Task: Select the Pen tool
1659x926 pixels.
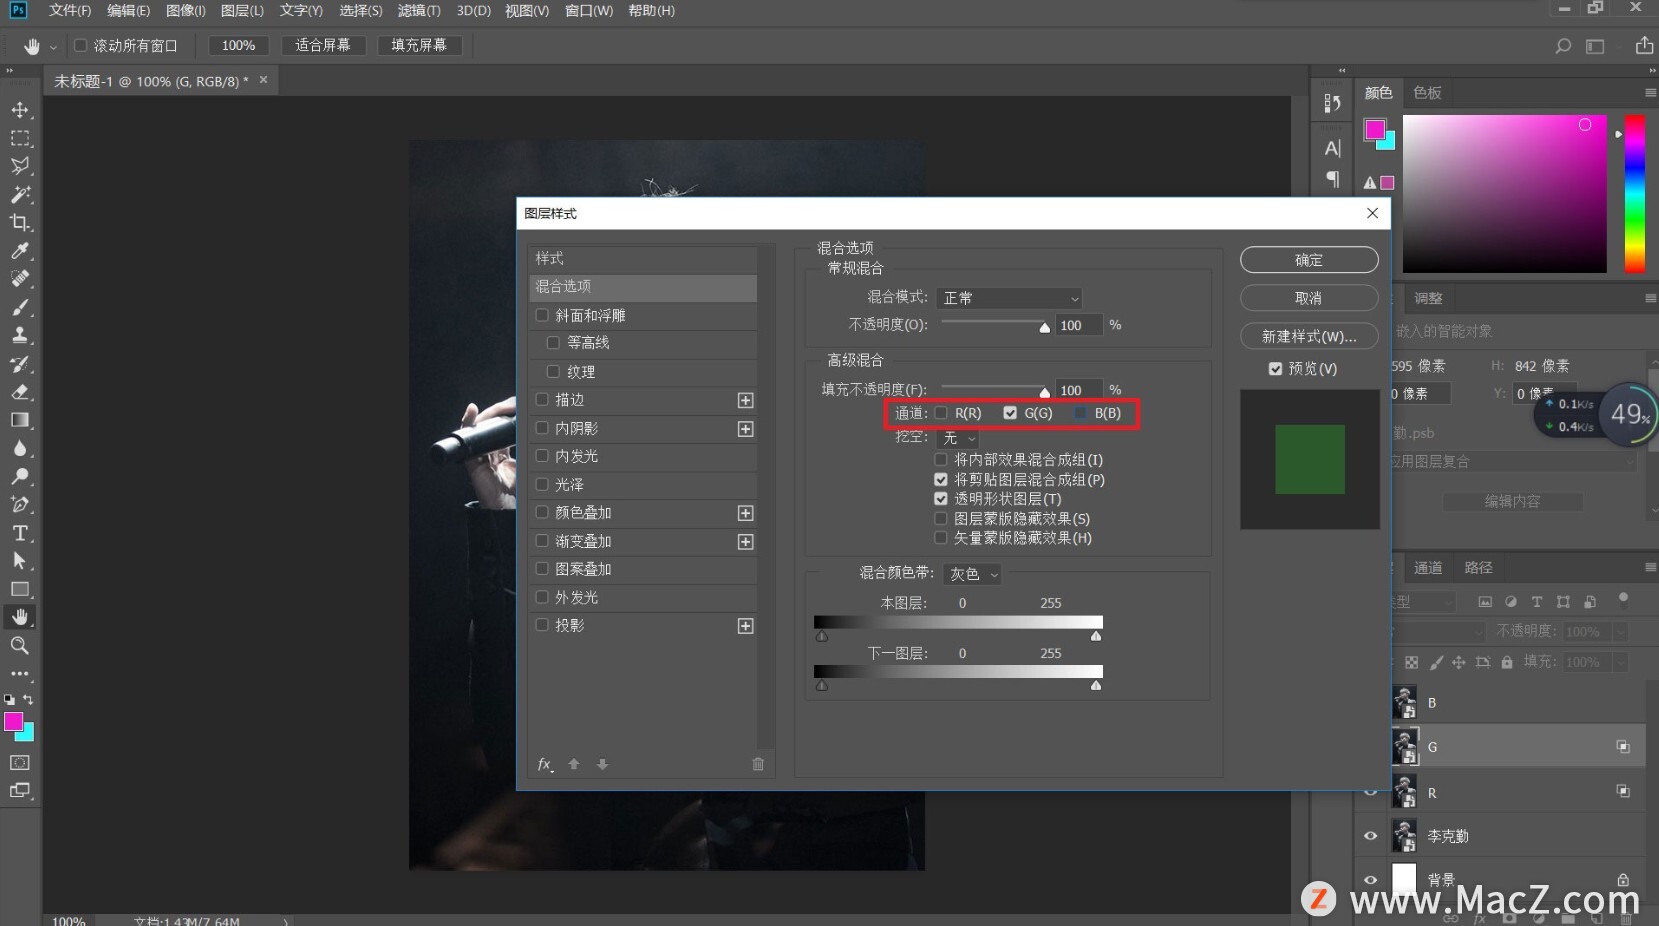Action: pos(20,504)
